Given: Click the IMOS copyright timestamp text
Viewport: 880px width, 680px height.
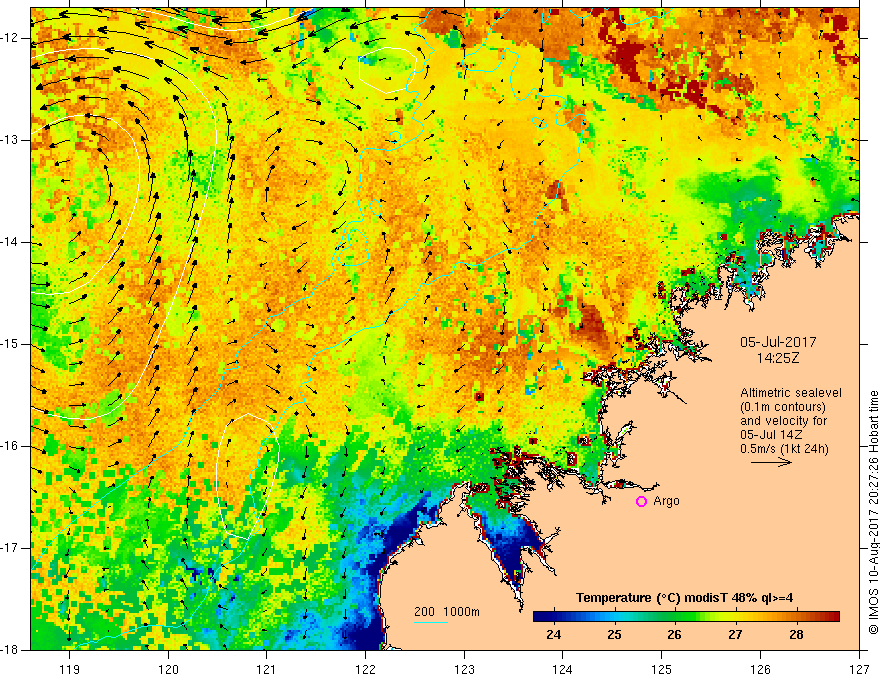Looking at the screenshot, I should (x=873, y=514).
